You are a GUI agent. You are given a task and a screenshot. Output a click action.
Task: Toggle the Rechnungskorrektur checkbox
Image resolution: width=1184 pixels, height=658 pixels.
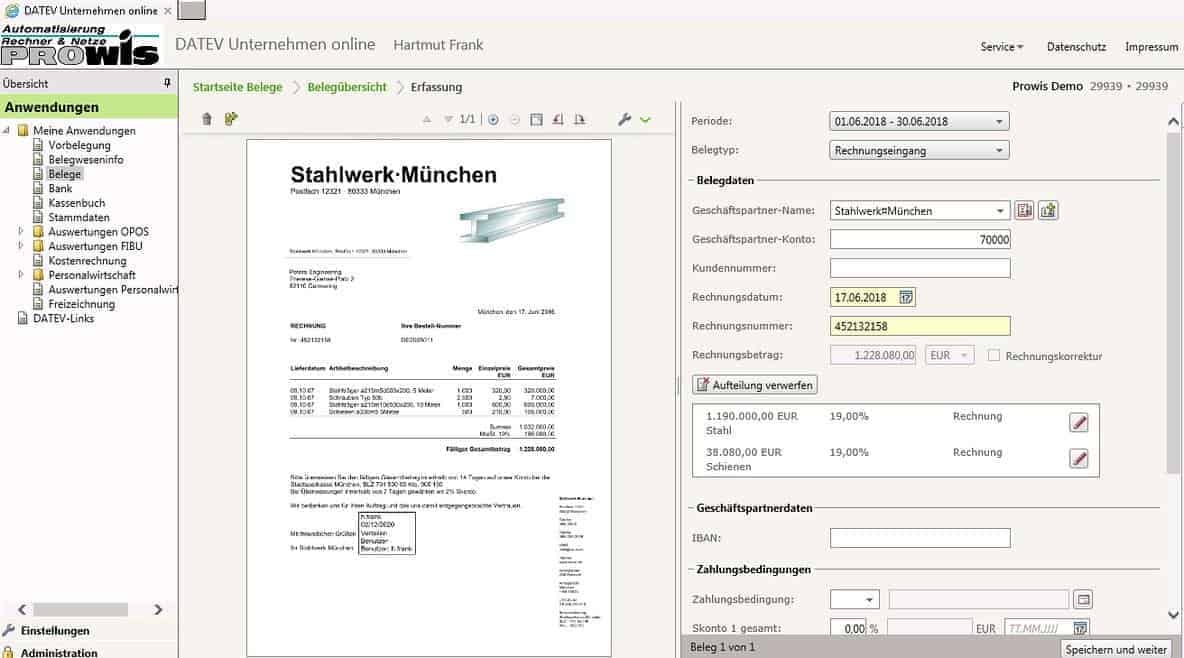(x=994, y=355)
